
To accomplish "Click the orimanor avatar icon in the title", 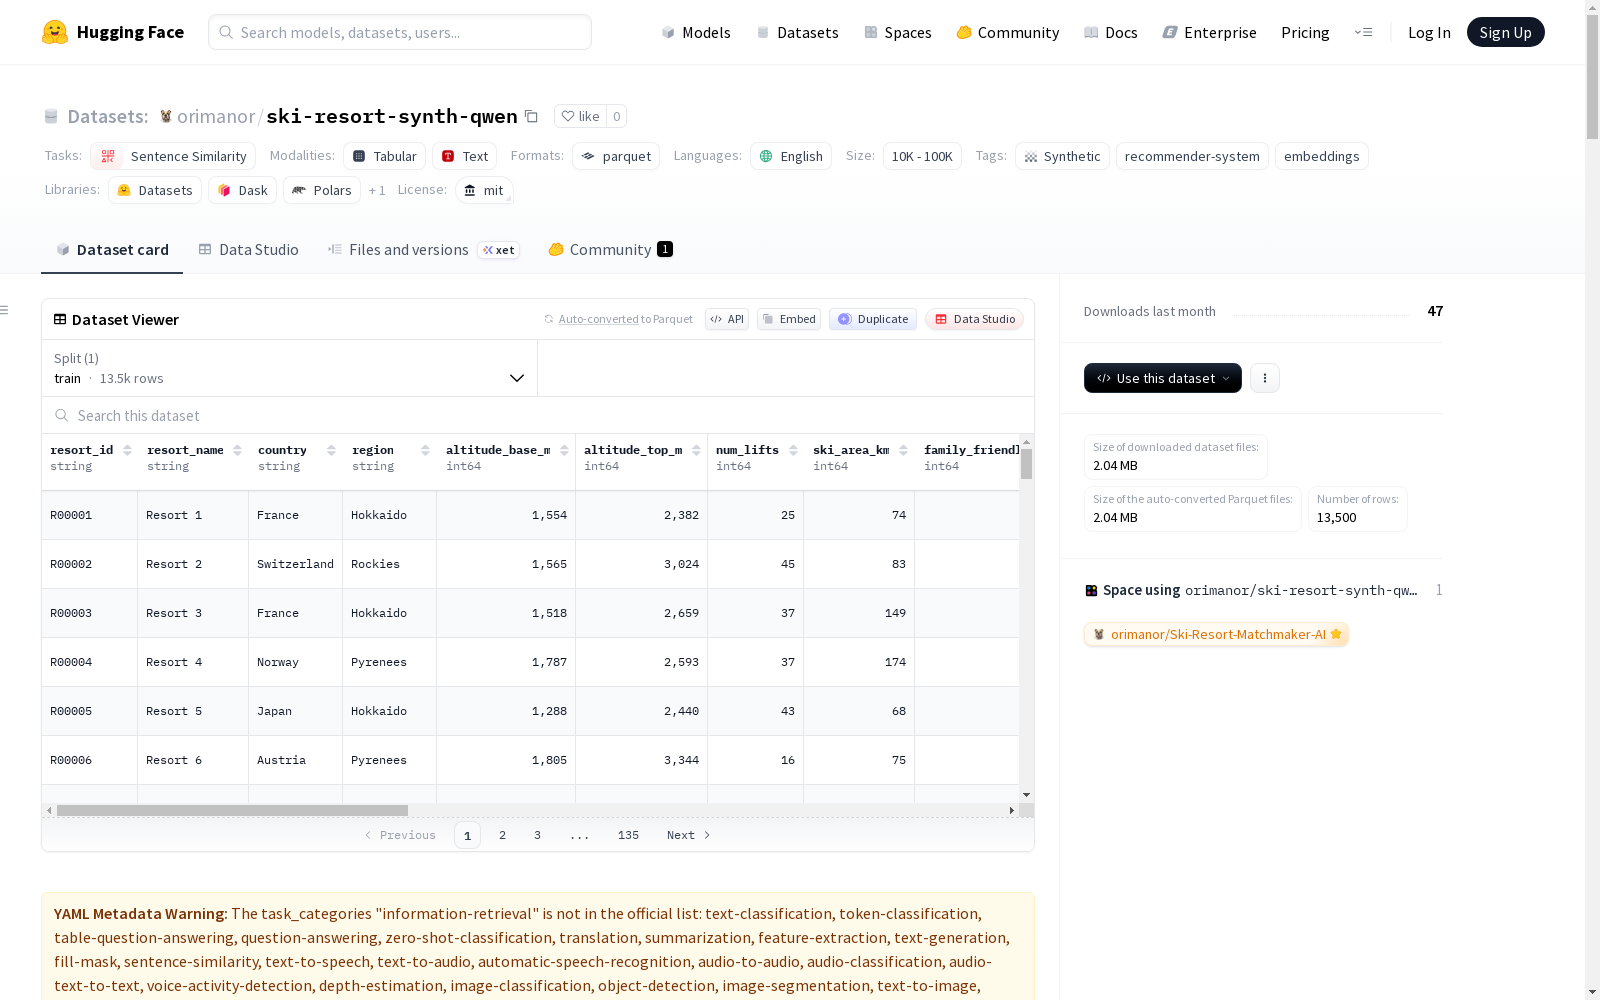I will coord(166,116).
